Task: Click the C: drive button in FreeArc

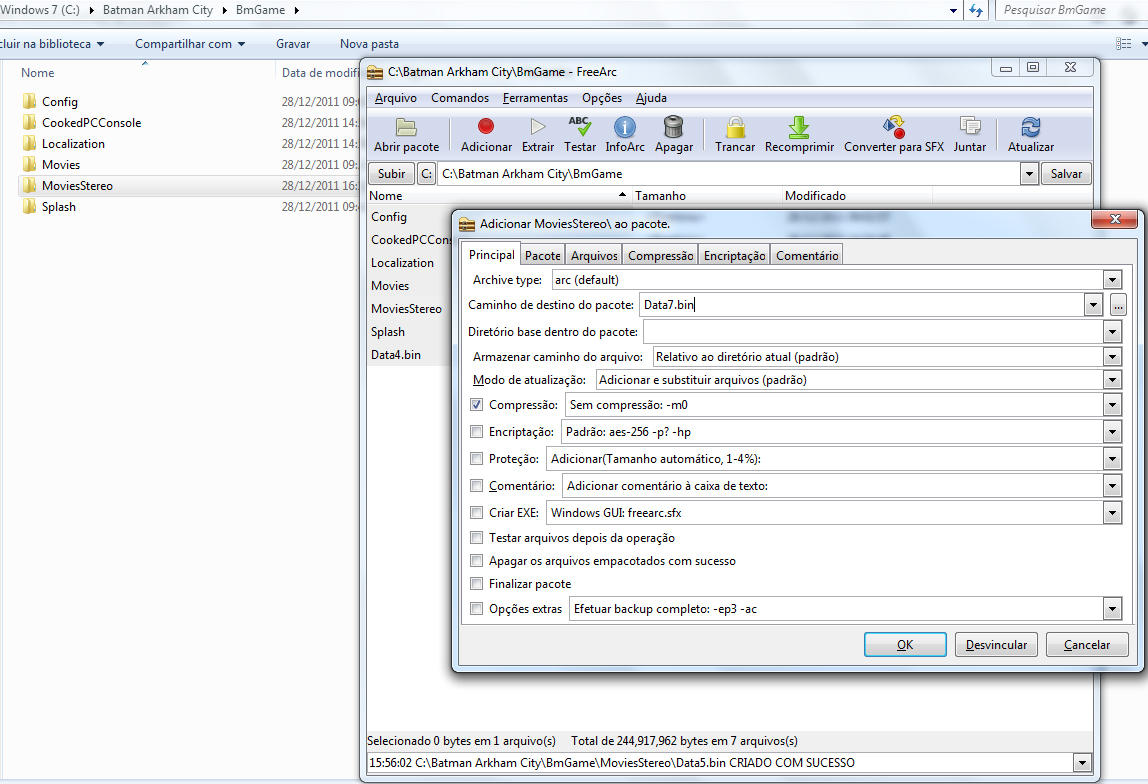Action: pos(425,173)
